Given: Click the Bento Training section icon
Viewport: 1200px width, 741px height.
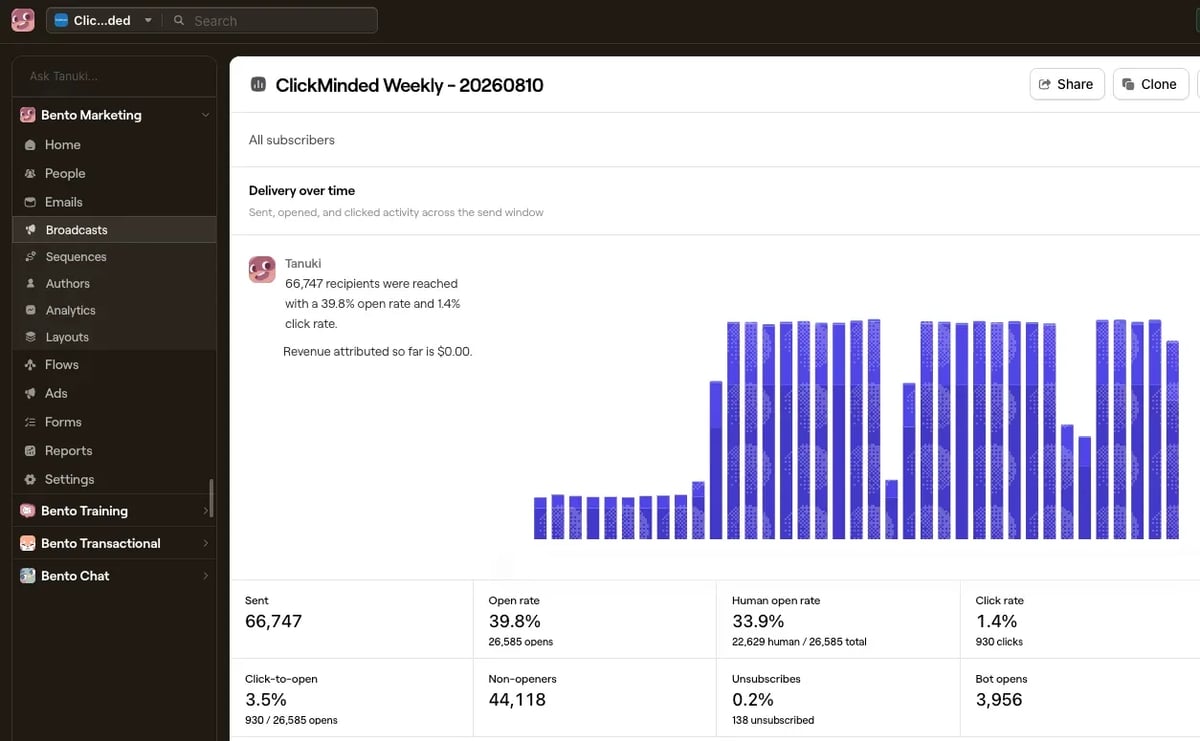Looking at the screenshot, I should point(28,511).
